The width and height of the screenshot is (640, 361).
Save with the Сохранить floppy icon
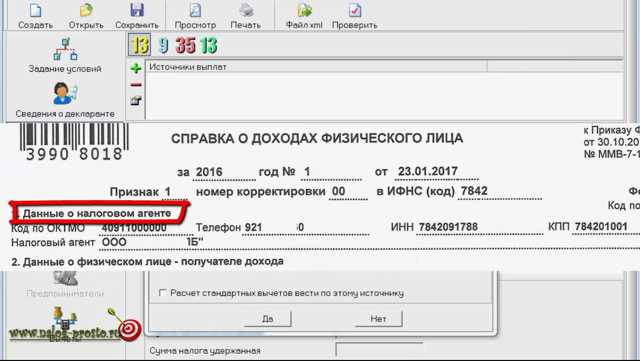point(137,10)
